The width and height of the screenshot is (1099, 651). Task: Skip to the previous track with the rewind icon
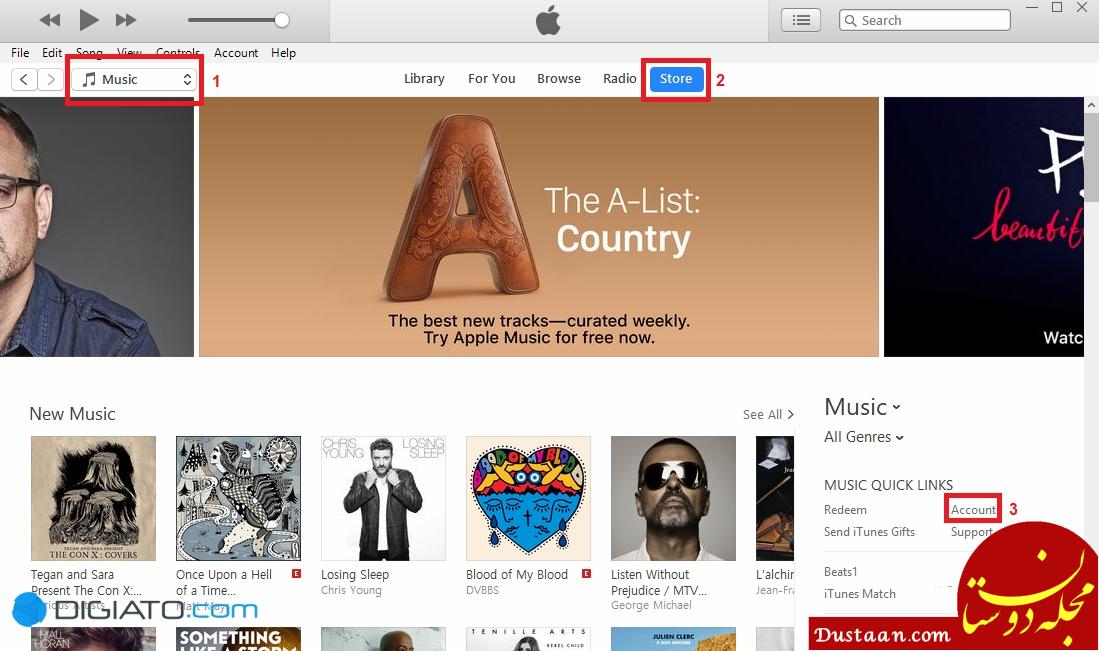[50, 20]
